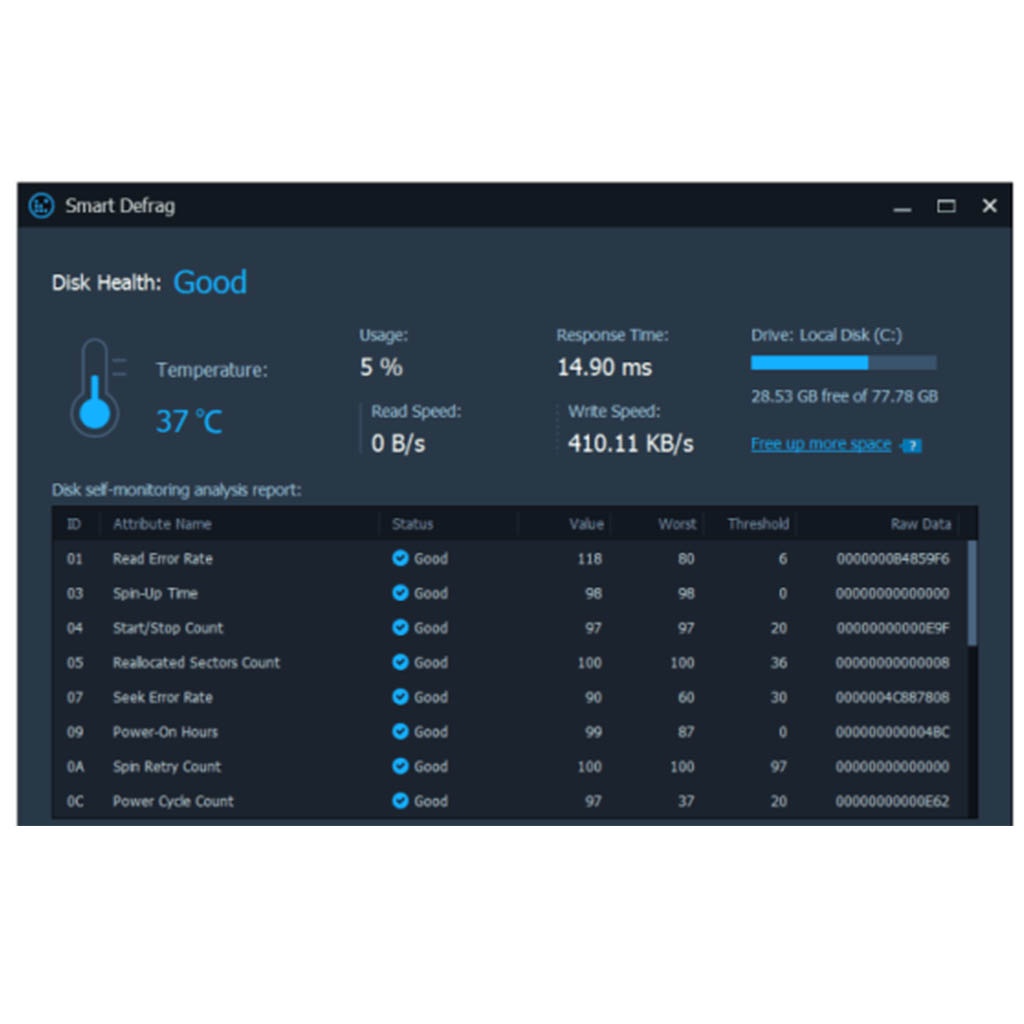Click the Status column header
1024x1024 pixels.
(x=412, y=524)
